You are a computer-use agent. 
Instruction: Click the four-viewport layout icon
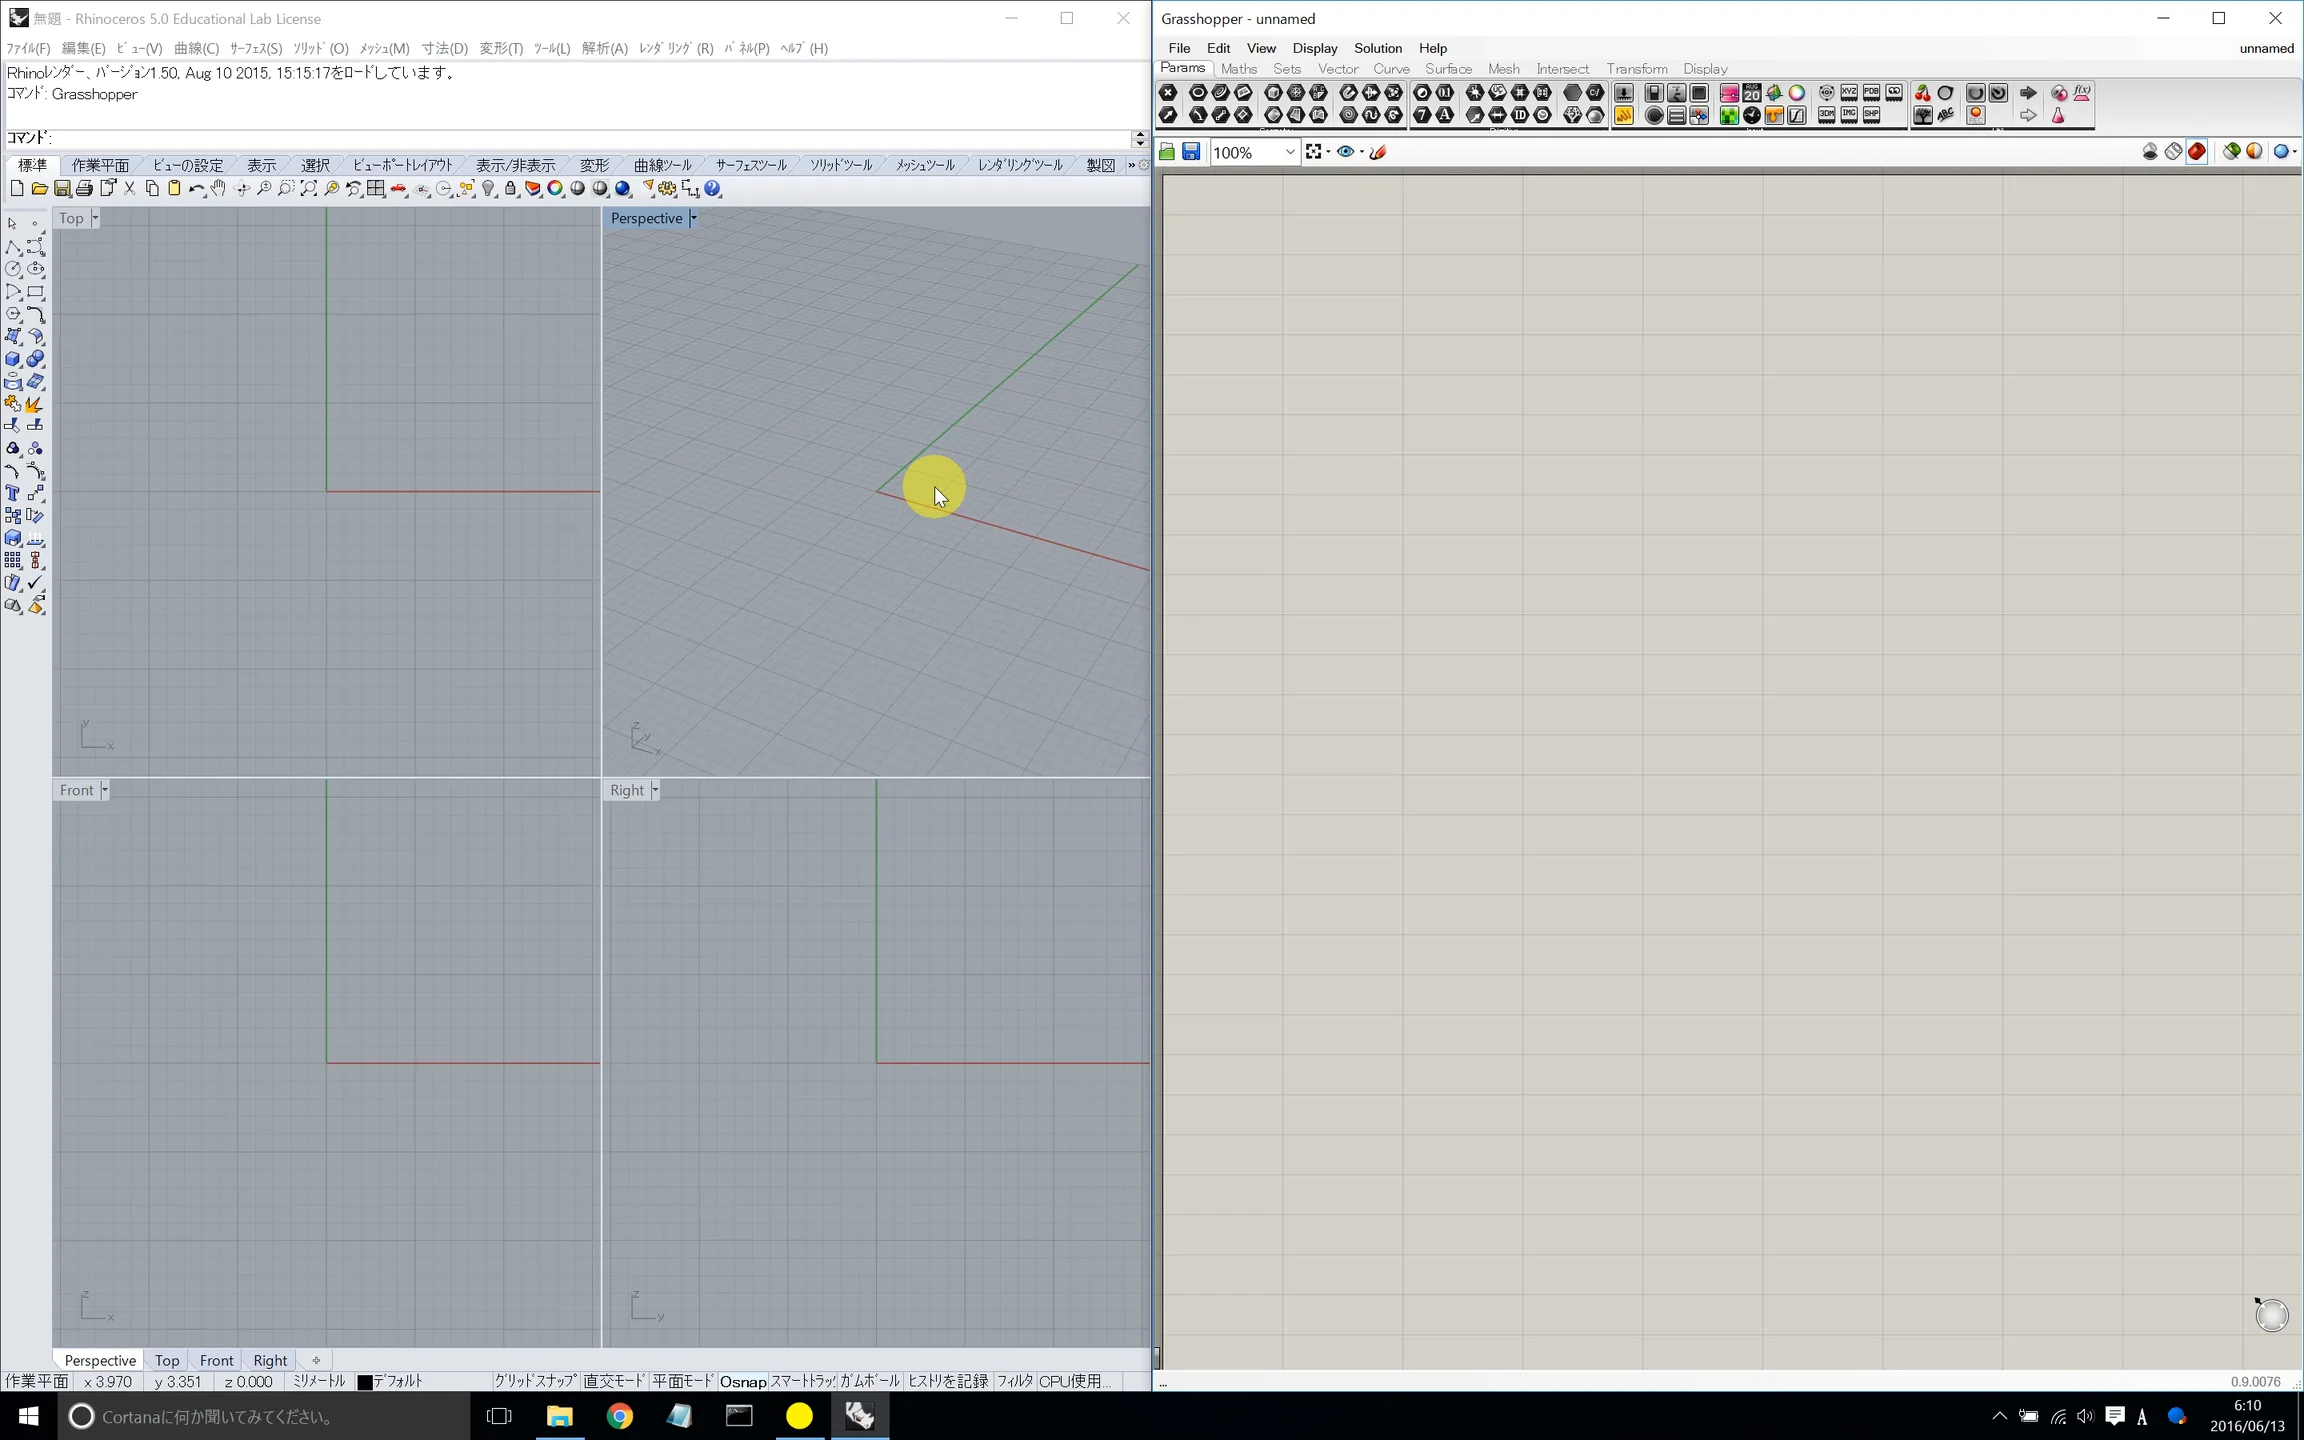(x=376, y=189)
